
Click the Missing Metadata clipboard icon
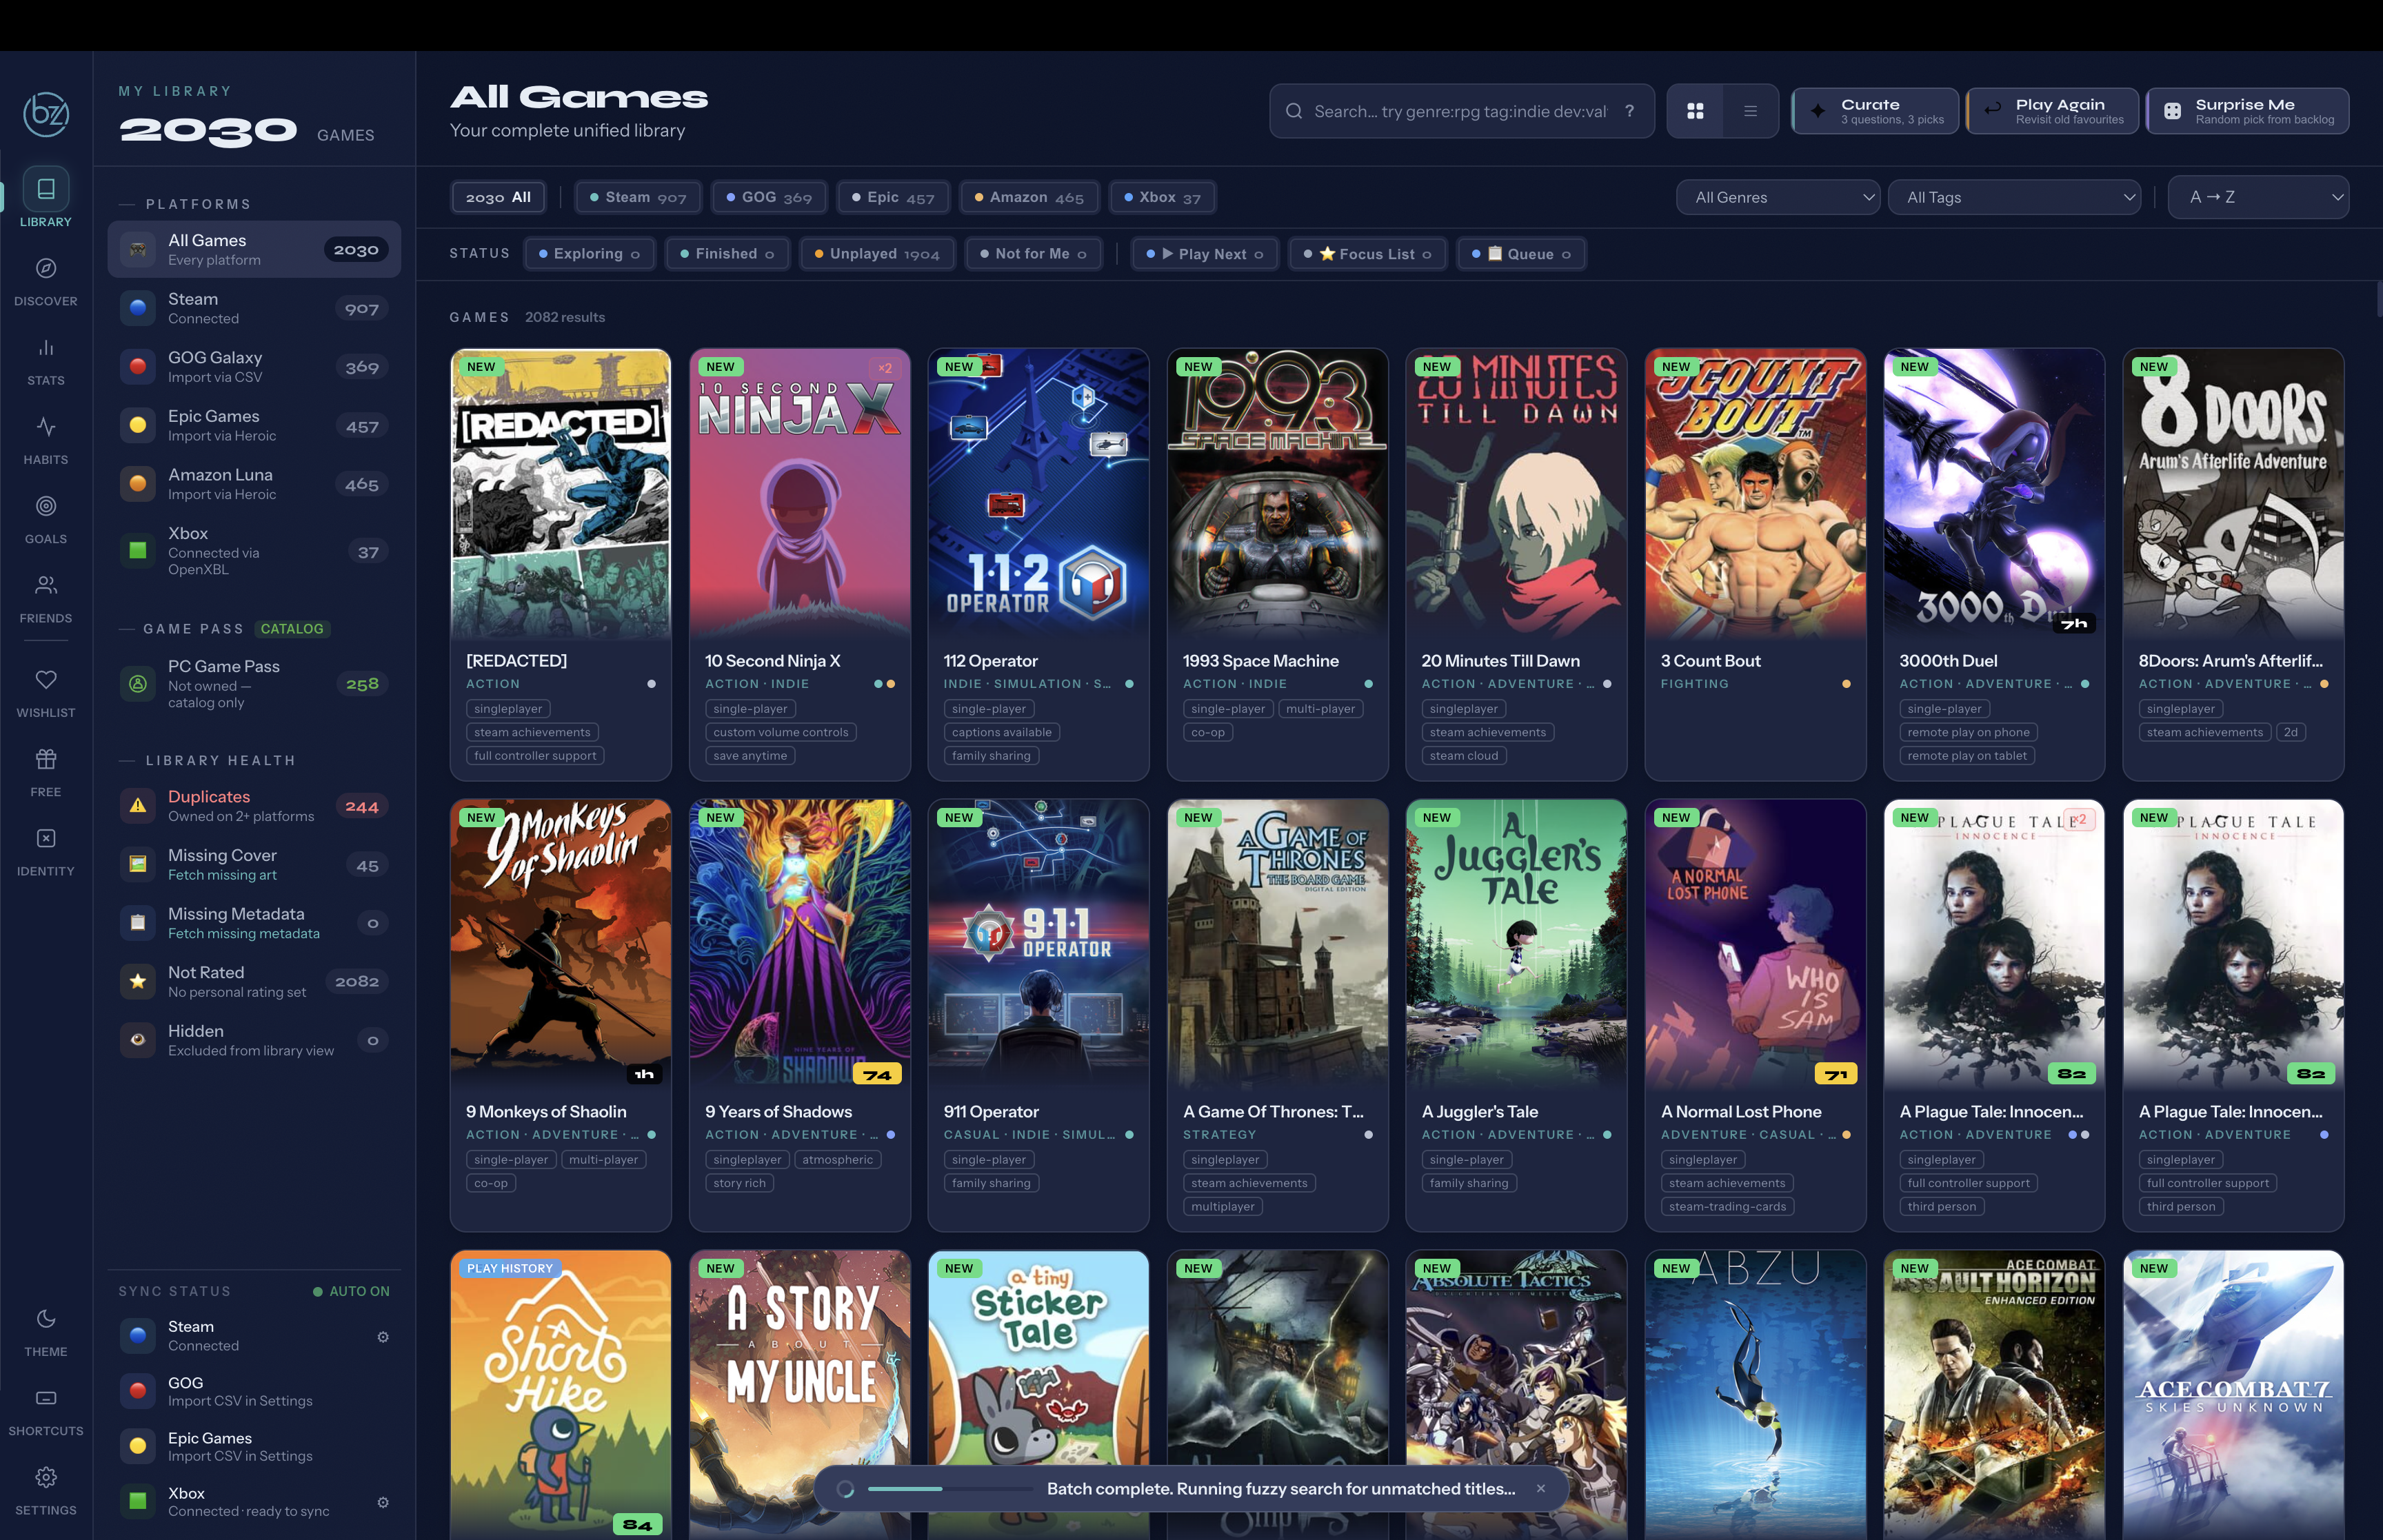pyautogui.click(x=138, y=922)
